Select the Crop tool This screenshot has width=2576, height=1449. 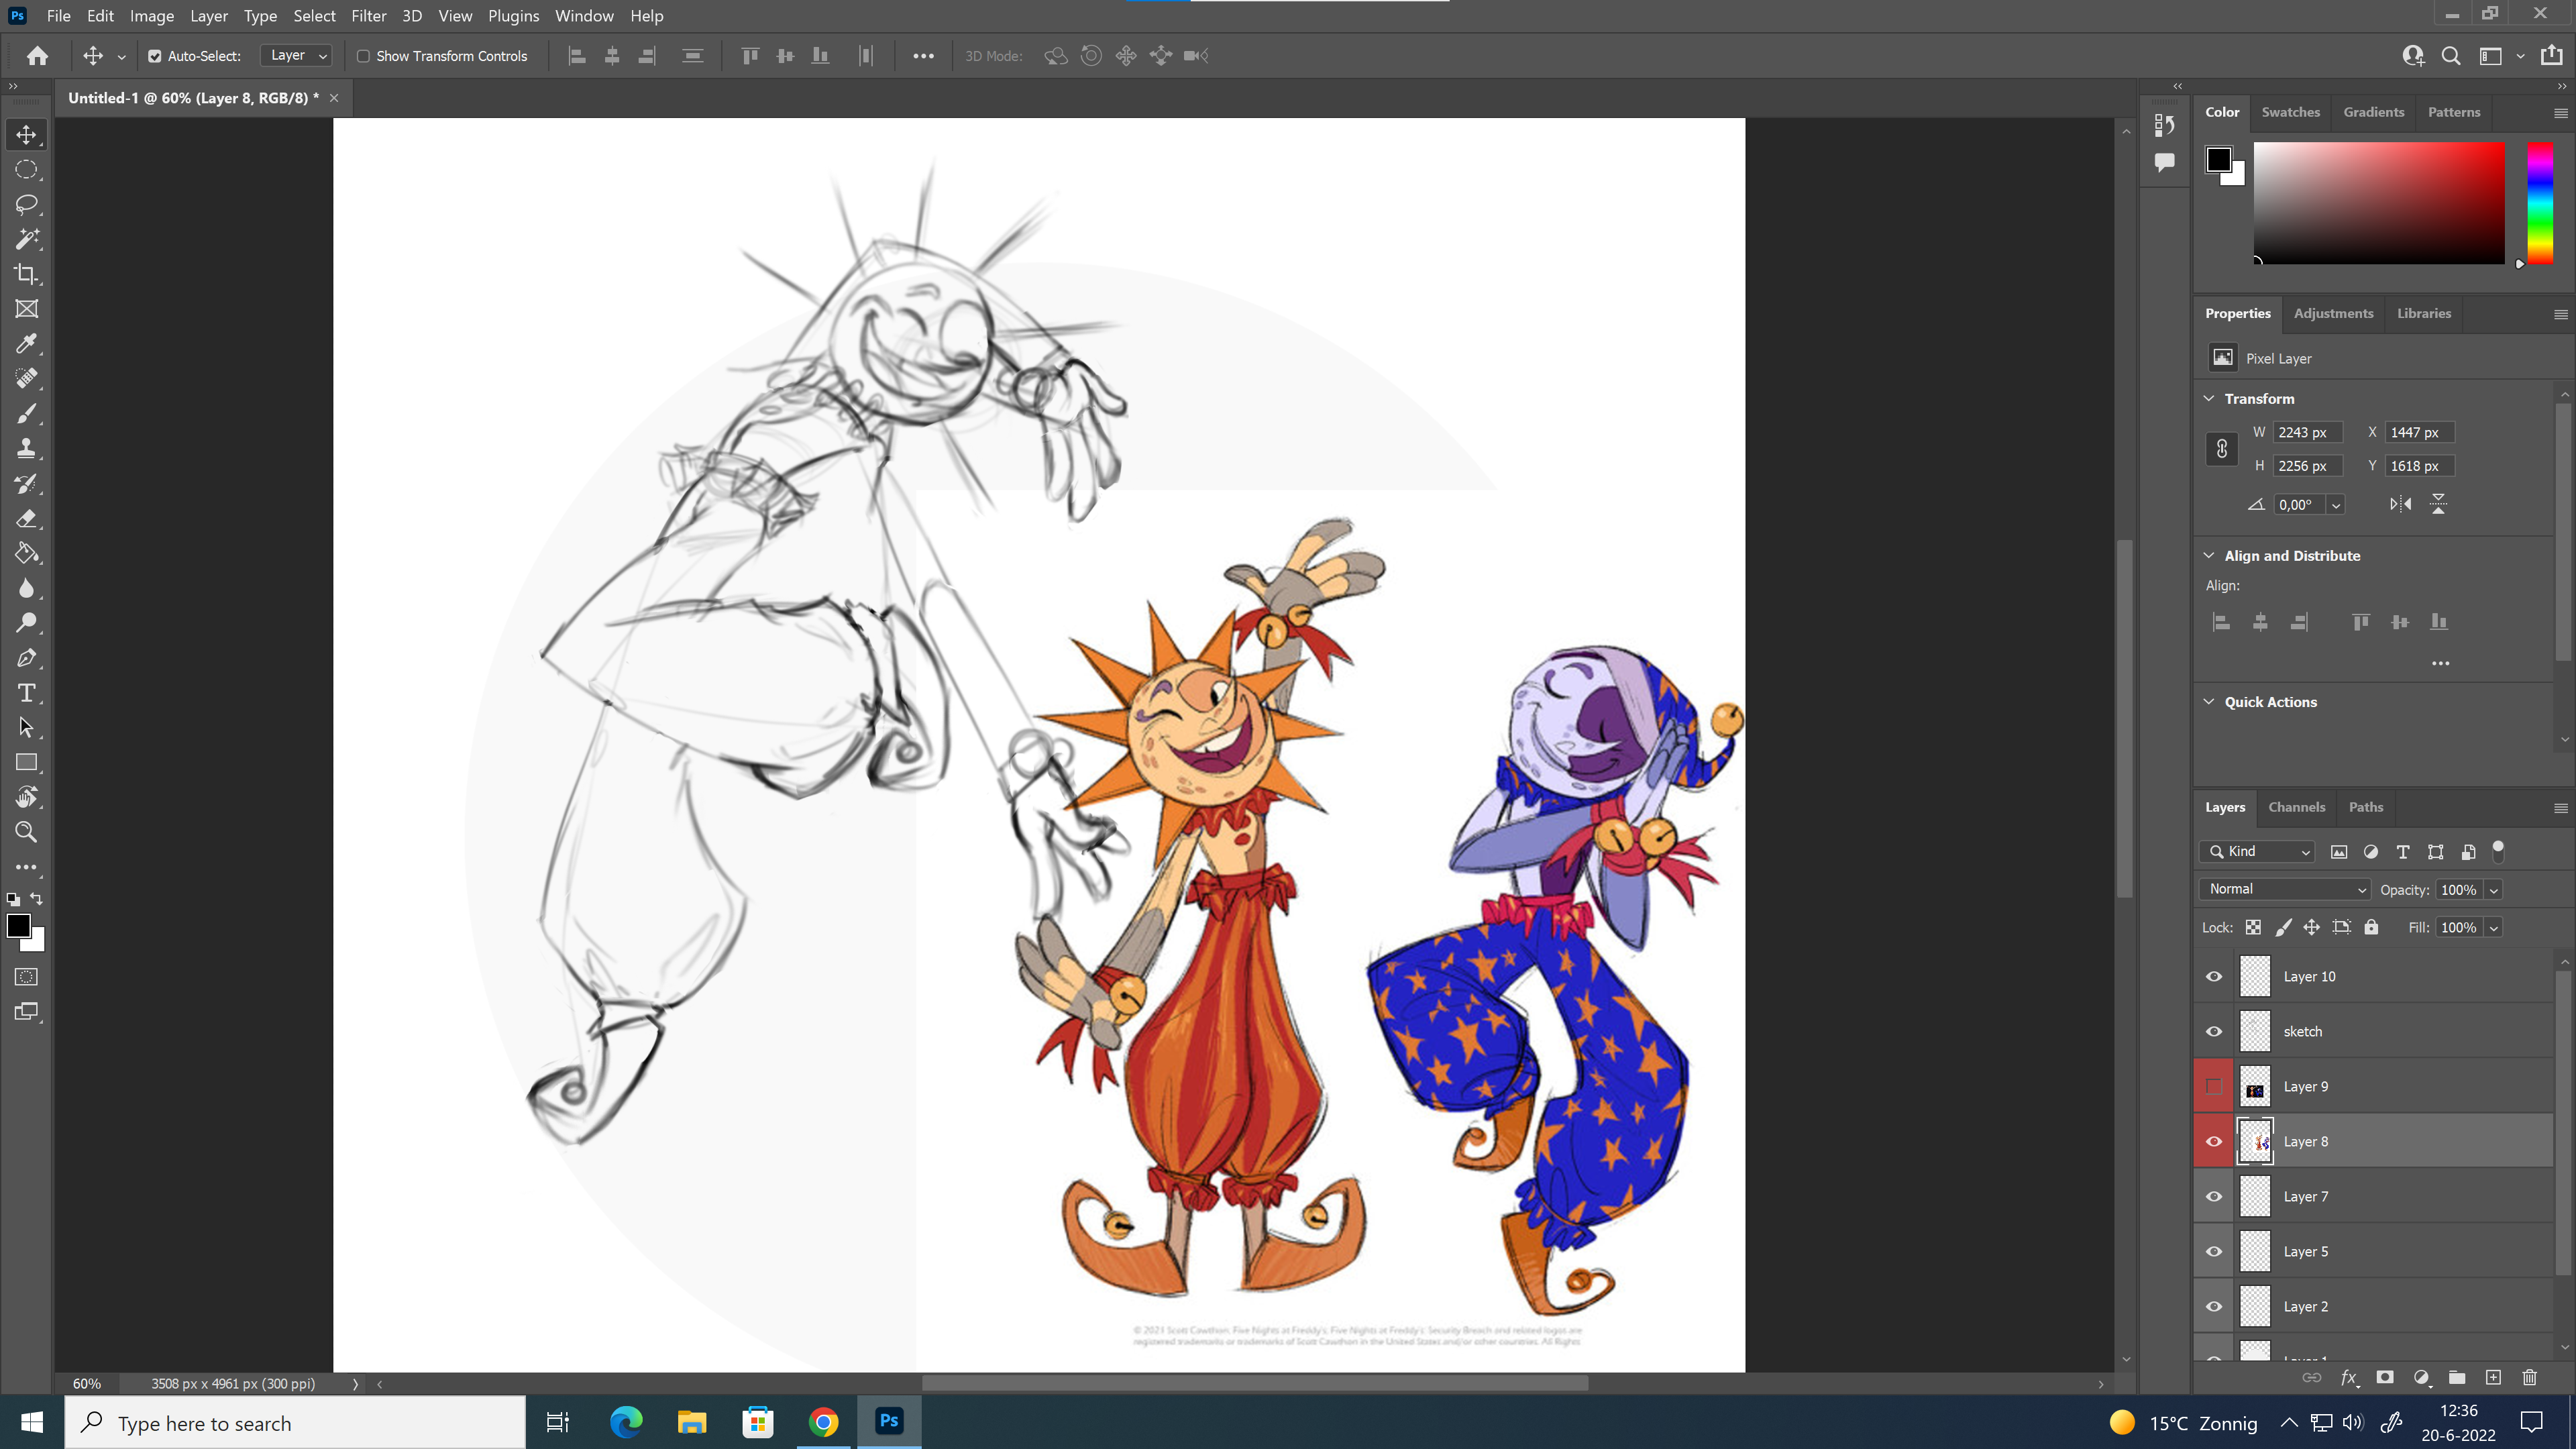pos(27,274)
